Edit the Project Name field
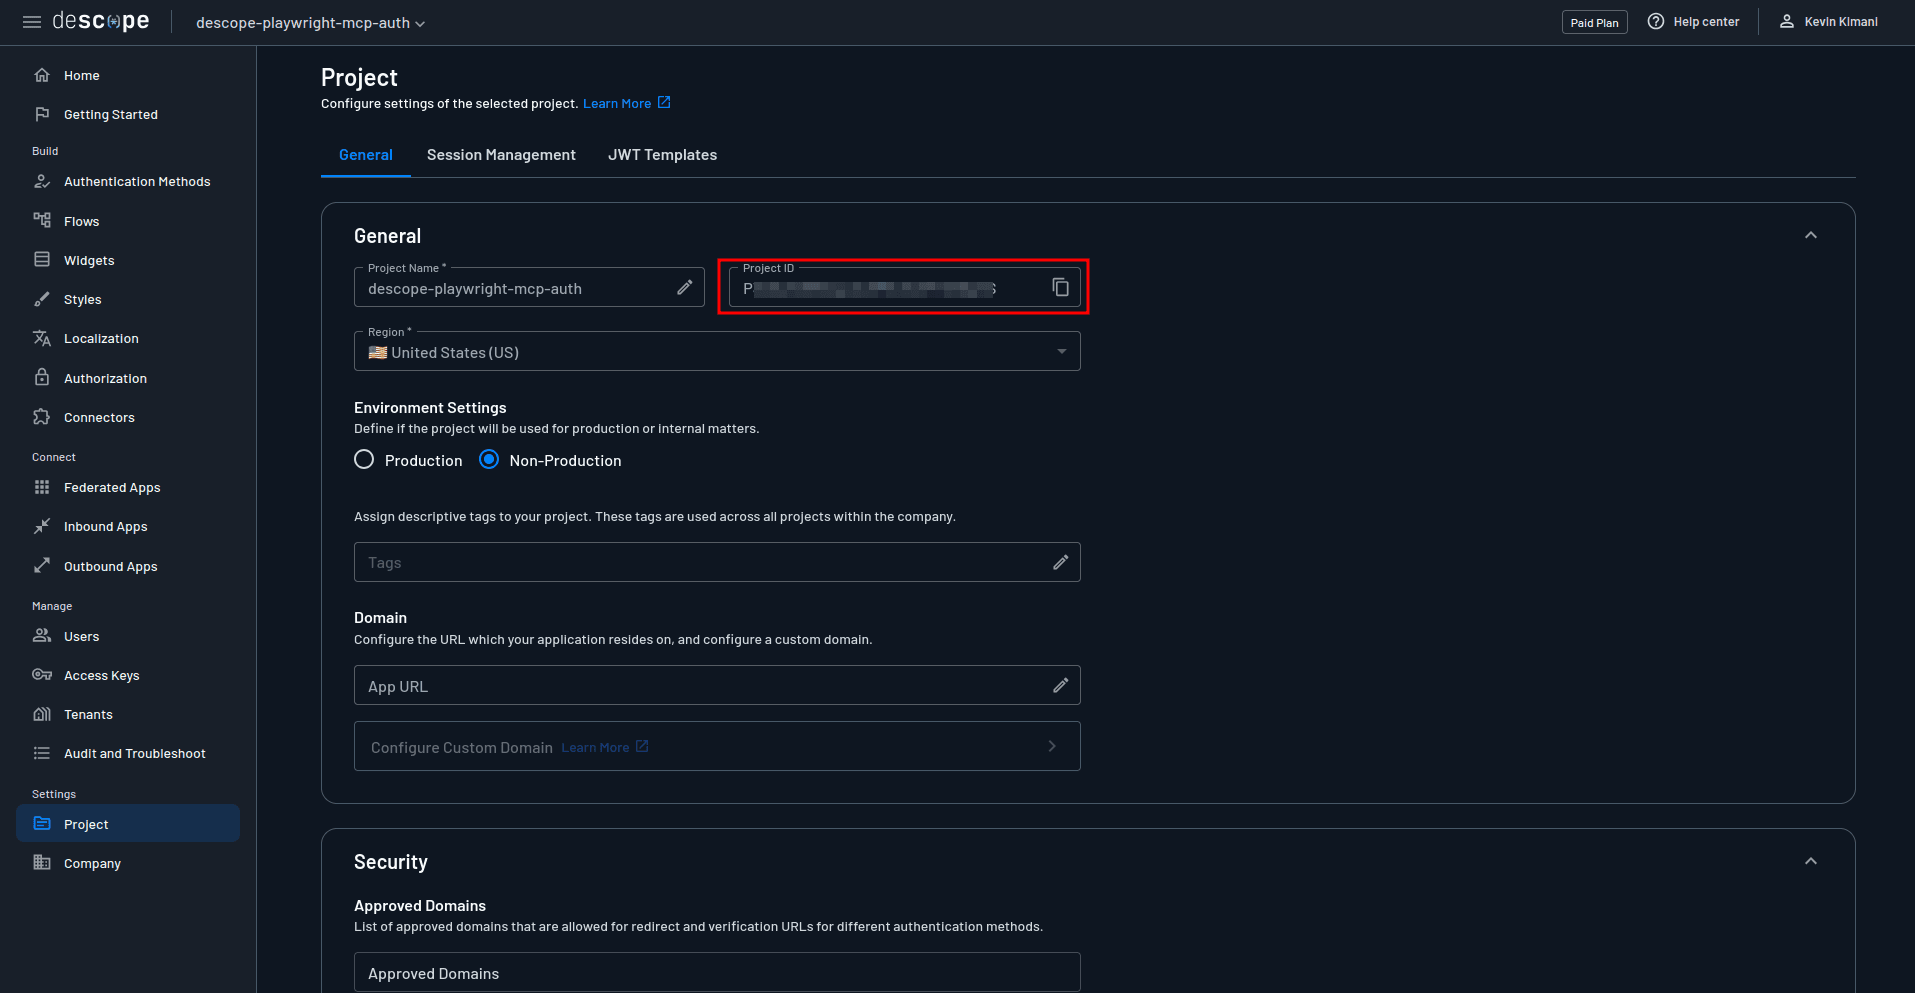 [685, 287]
